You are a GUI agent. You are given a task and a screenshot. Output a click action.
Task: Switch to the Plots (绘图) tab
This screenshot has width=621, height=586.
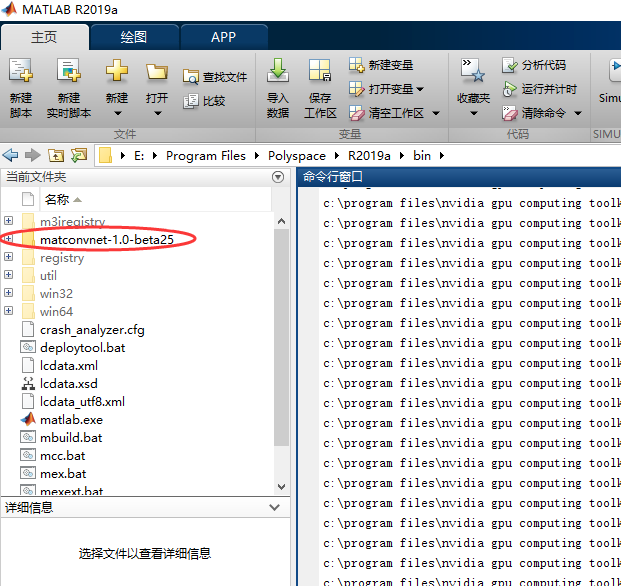coord(134,37)
